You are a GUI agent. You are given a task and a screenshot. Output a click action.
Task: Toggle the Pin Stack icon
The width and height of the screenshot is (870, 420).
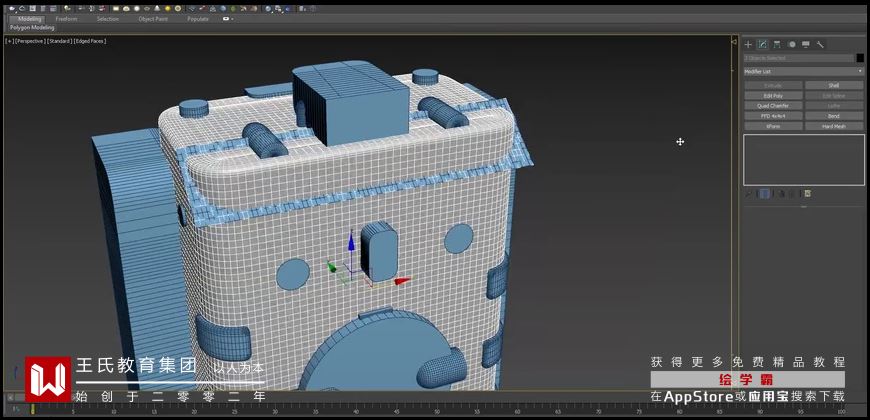[x=748, y=194]
